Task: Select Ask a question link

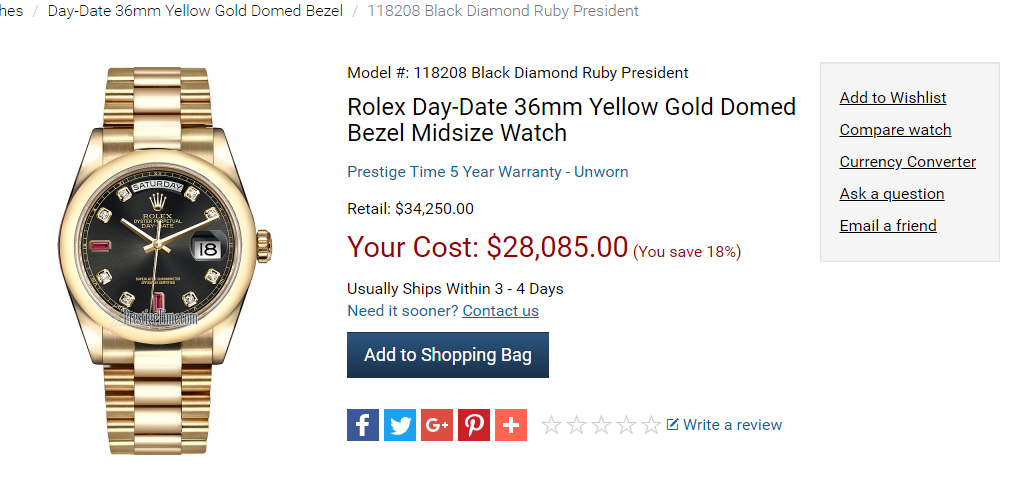Action: tap(892, 194)
